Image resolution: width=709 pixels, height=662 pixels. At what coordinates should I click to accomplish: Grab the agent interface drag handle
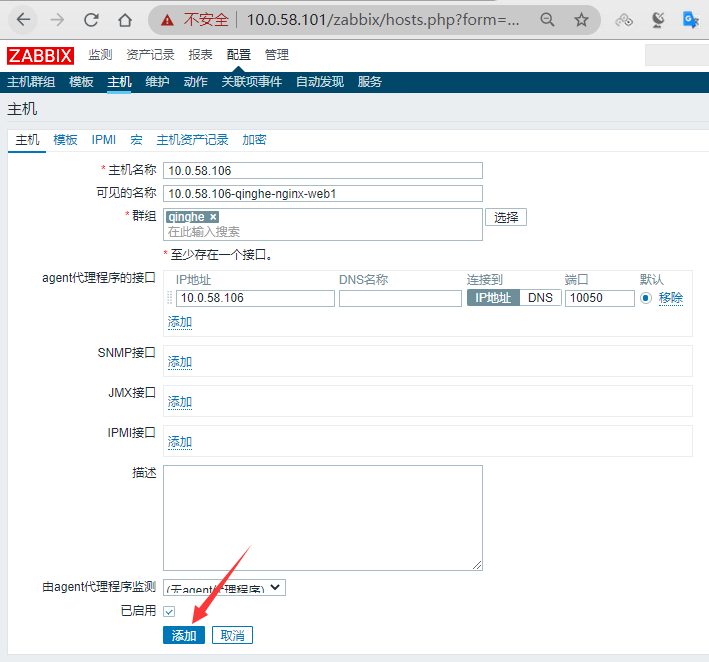pyautogui.click(x=170, y=298)
